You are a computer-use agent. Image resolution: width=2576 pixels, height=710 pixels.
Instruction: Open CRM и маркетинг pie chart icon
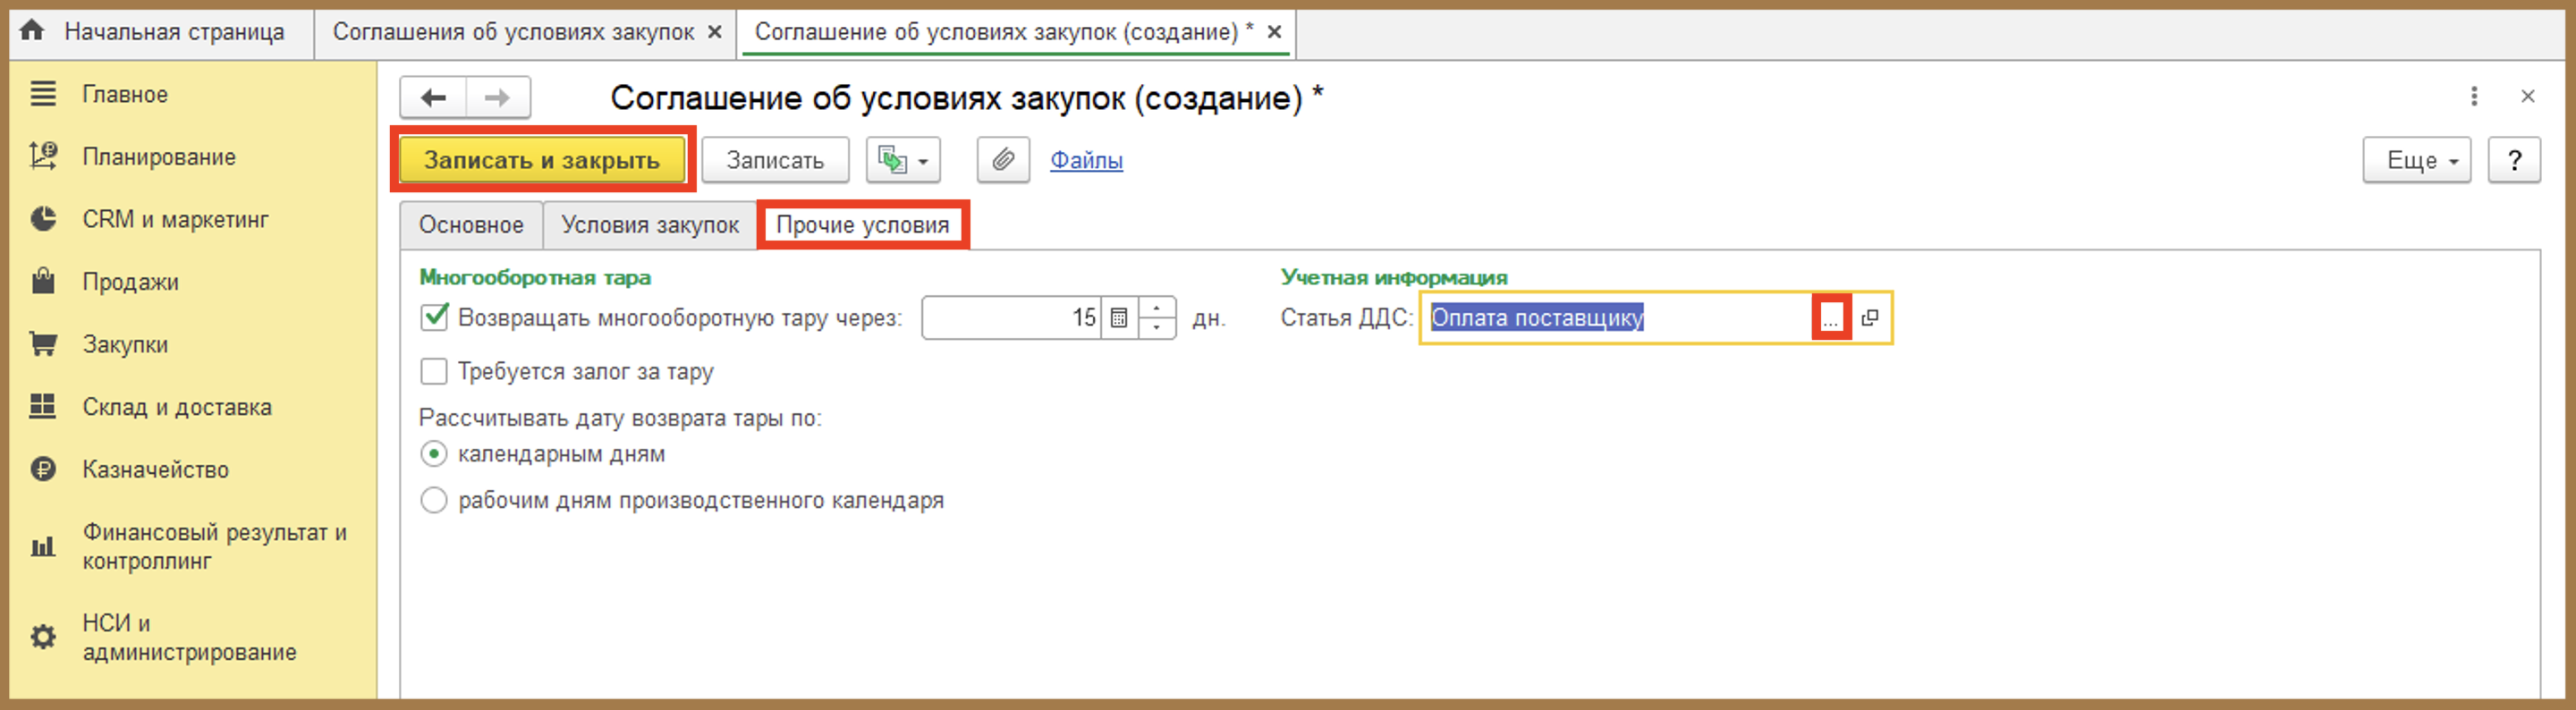click(x=43, y=219)
